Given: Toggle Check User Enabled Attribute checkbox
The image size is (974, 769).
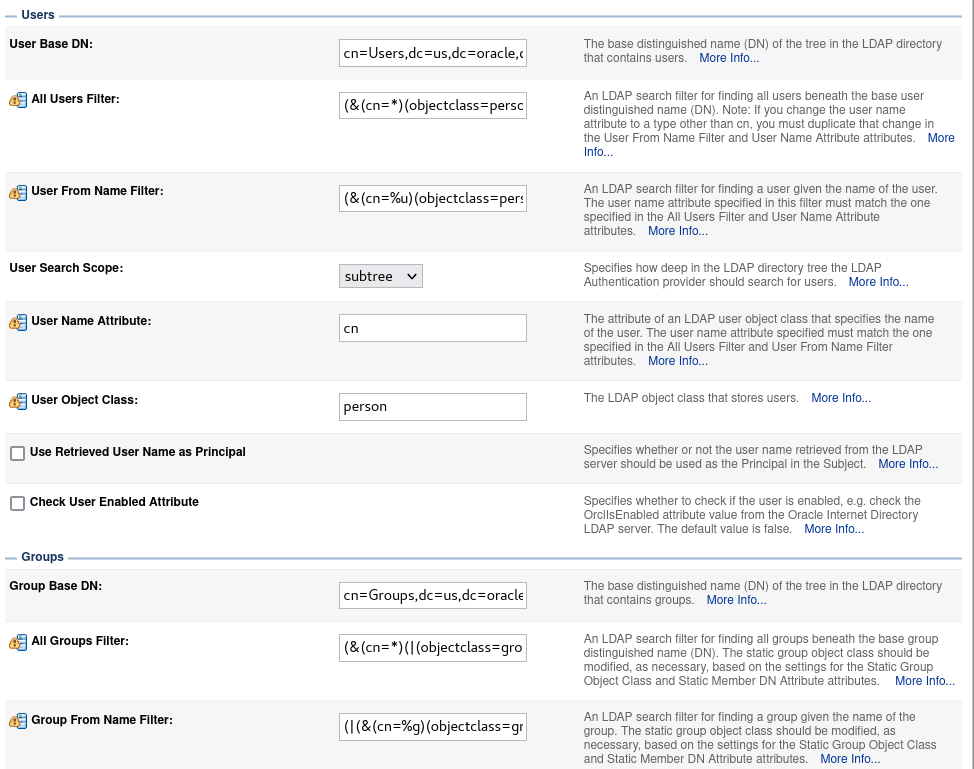Looking at the screenshot, I should pos(17,503).
